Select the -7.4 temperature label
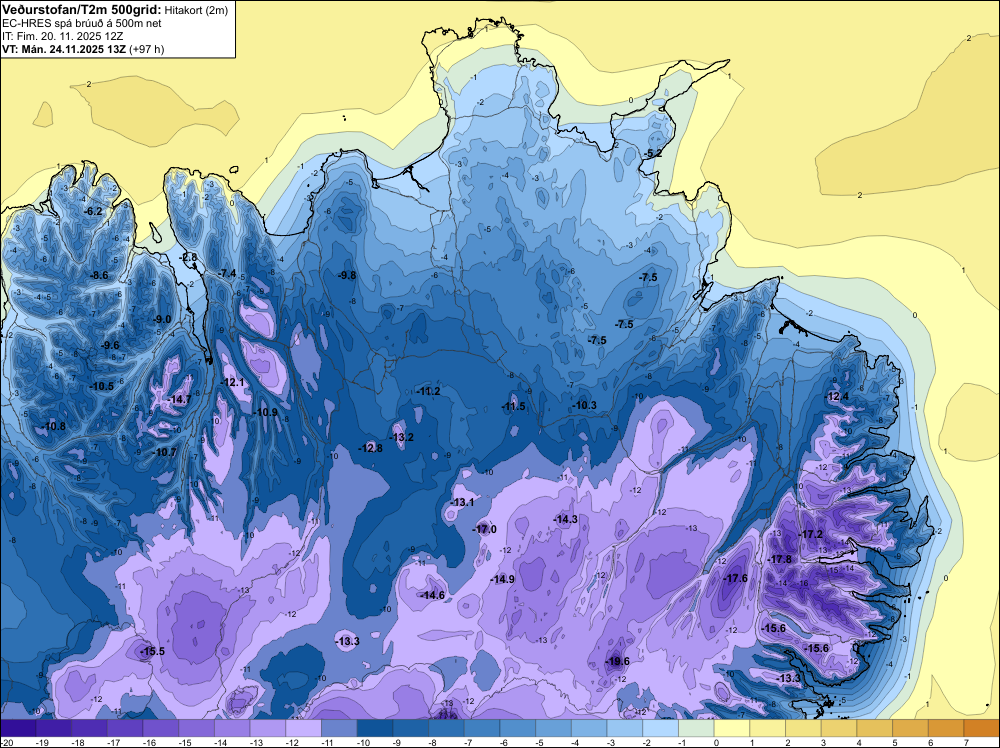This screenshot has height=748, width=1000. pyautogui.click(x=227, y=274)
